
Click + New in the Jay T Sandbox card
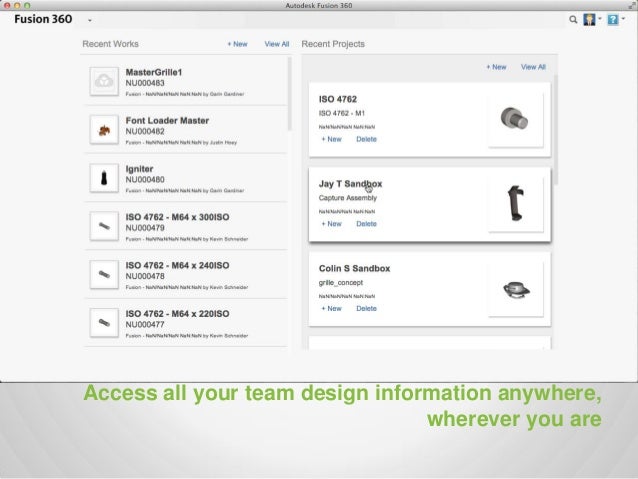tap(332, 224)
